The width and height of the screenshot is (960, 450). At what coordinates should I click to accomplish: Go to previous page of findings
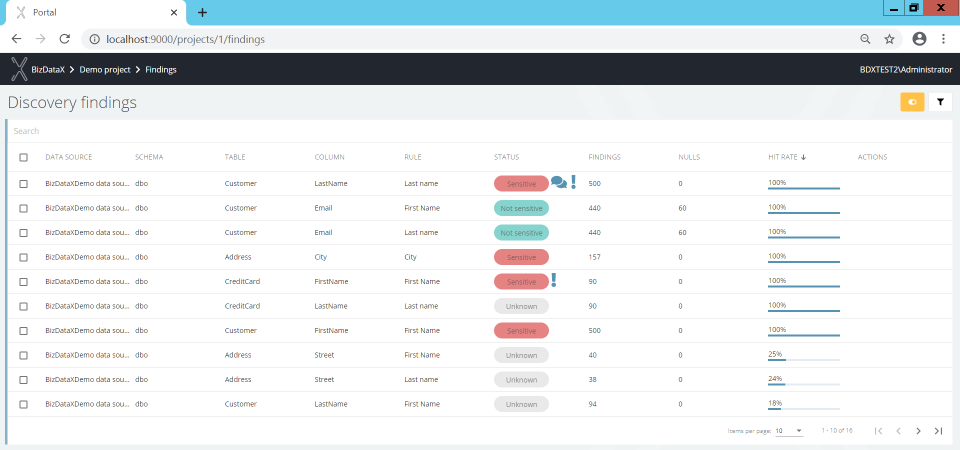pos(898,431)
